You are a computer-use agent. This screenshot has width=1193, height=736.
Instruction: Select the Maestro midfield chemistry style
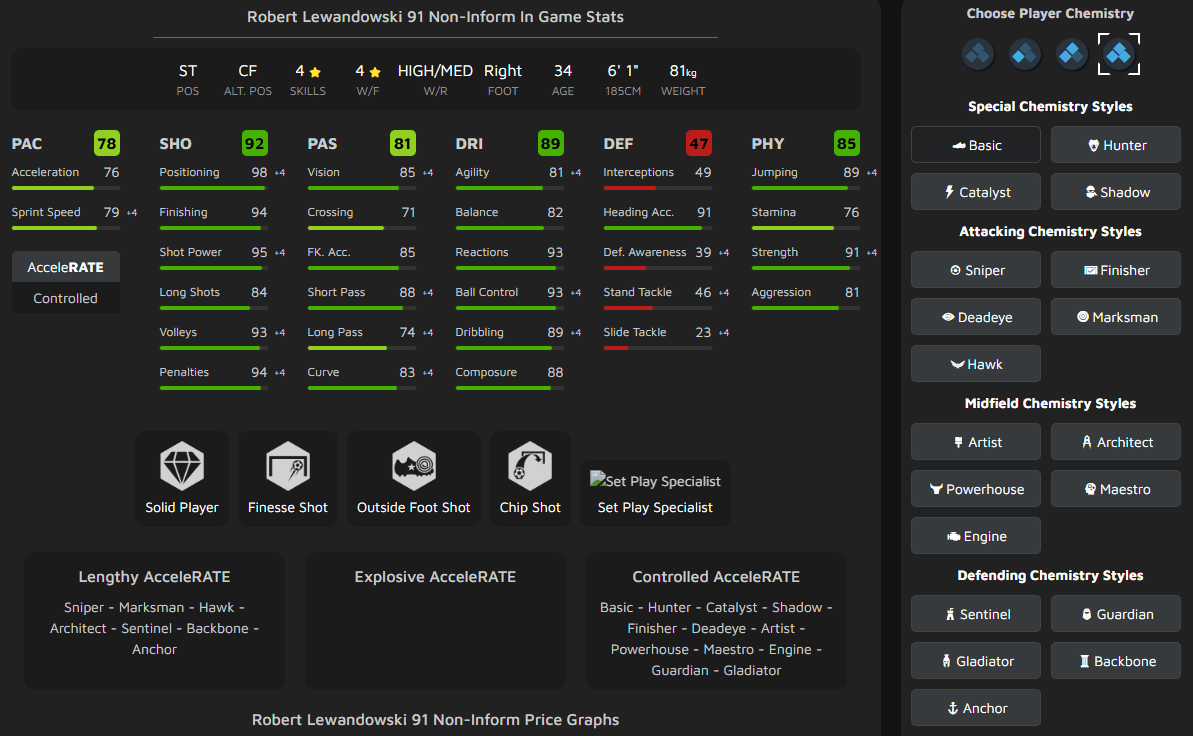(x=1115, y=488)
